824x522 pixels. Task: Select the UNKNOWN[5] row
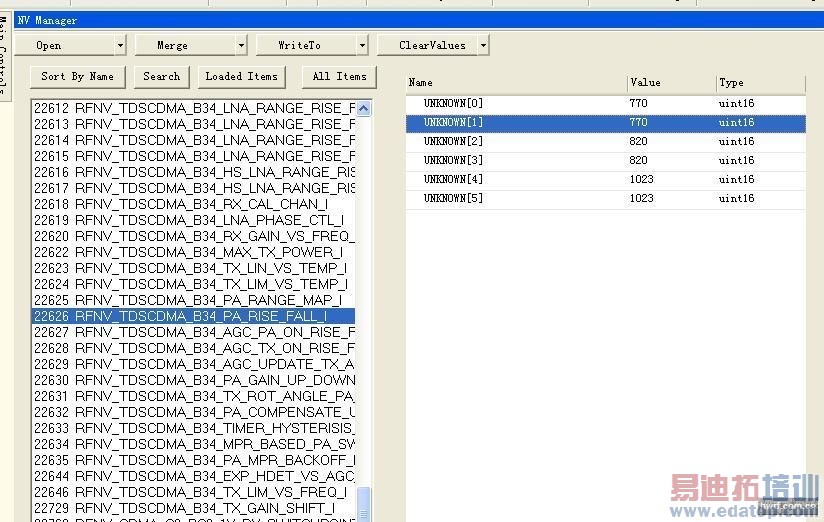click(605, 199)
